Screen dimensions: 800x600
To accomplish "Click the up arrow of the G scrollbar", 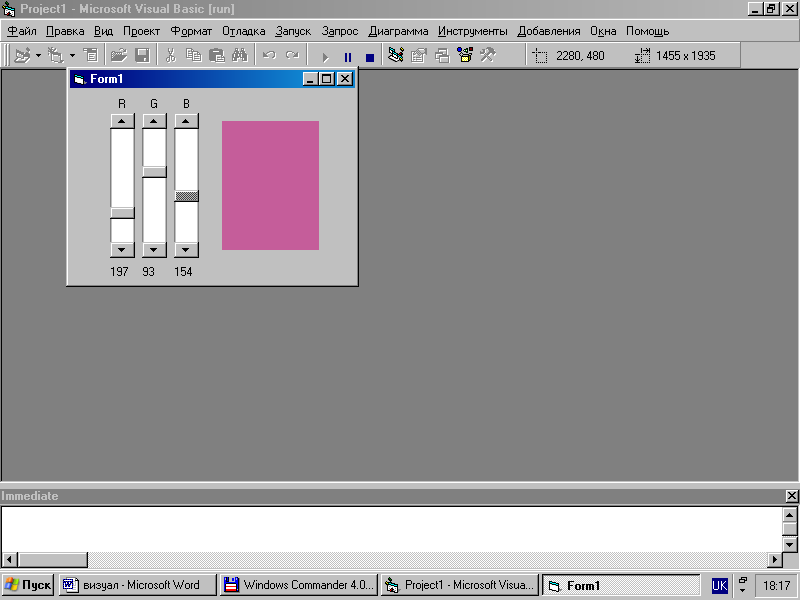I will click(154, 121).
